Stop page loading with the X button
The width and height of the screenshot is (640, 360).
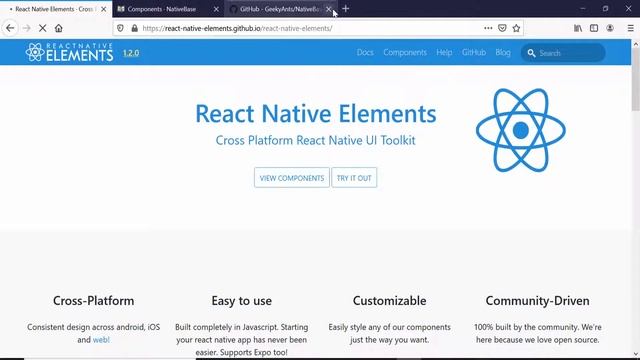tap(42, 28)
